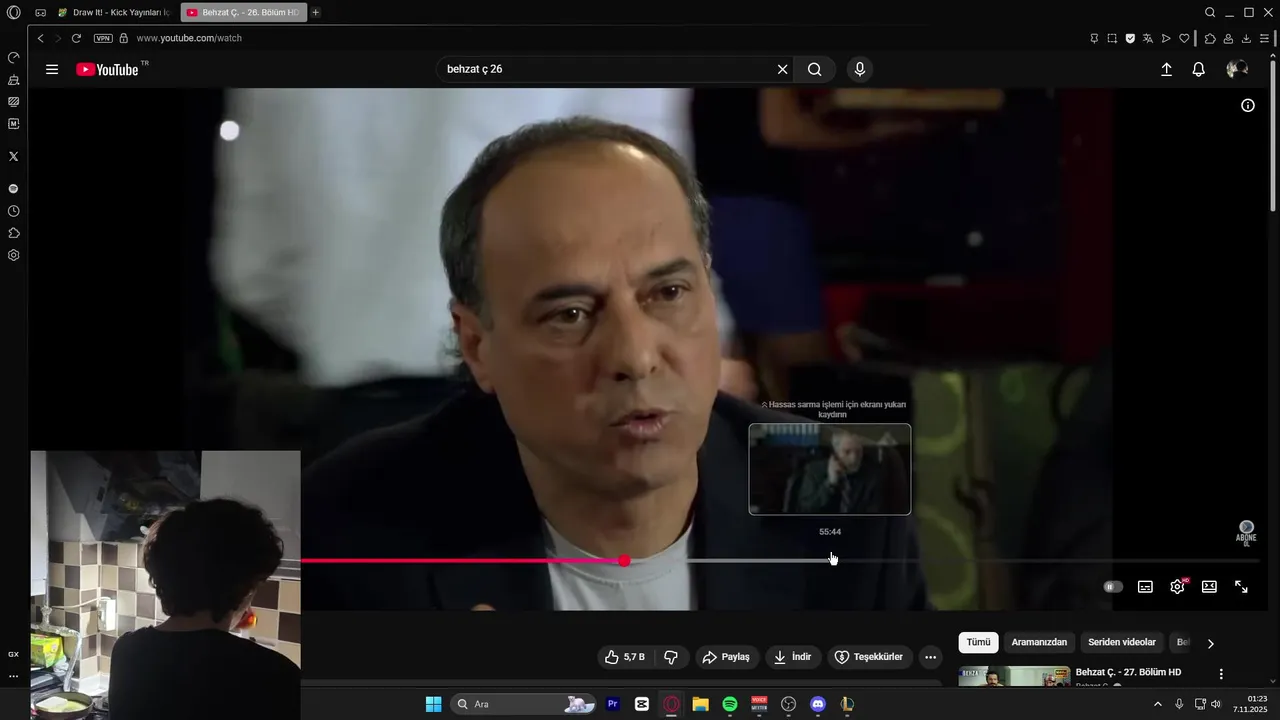Image resolution: width=1280 pixels, height=720 pixels.
Task: Open more actions three-dot menu
Action: 931,657
